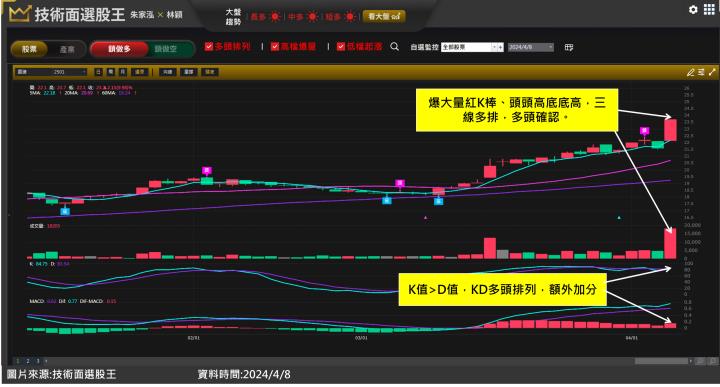Click the third button after the toolbar divider
The height and width of the screenshot is (387, 720).
(x=210, y=72)
